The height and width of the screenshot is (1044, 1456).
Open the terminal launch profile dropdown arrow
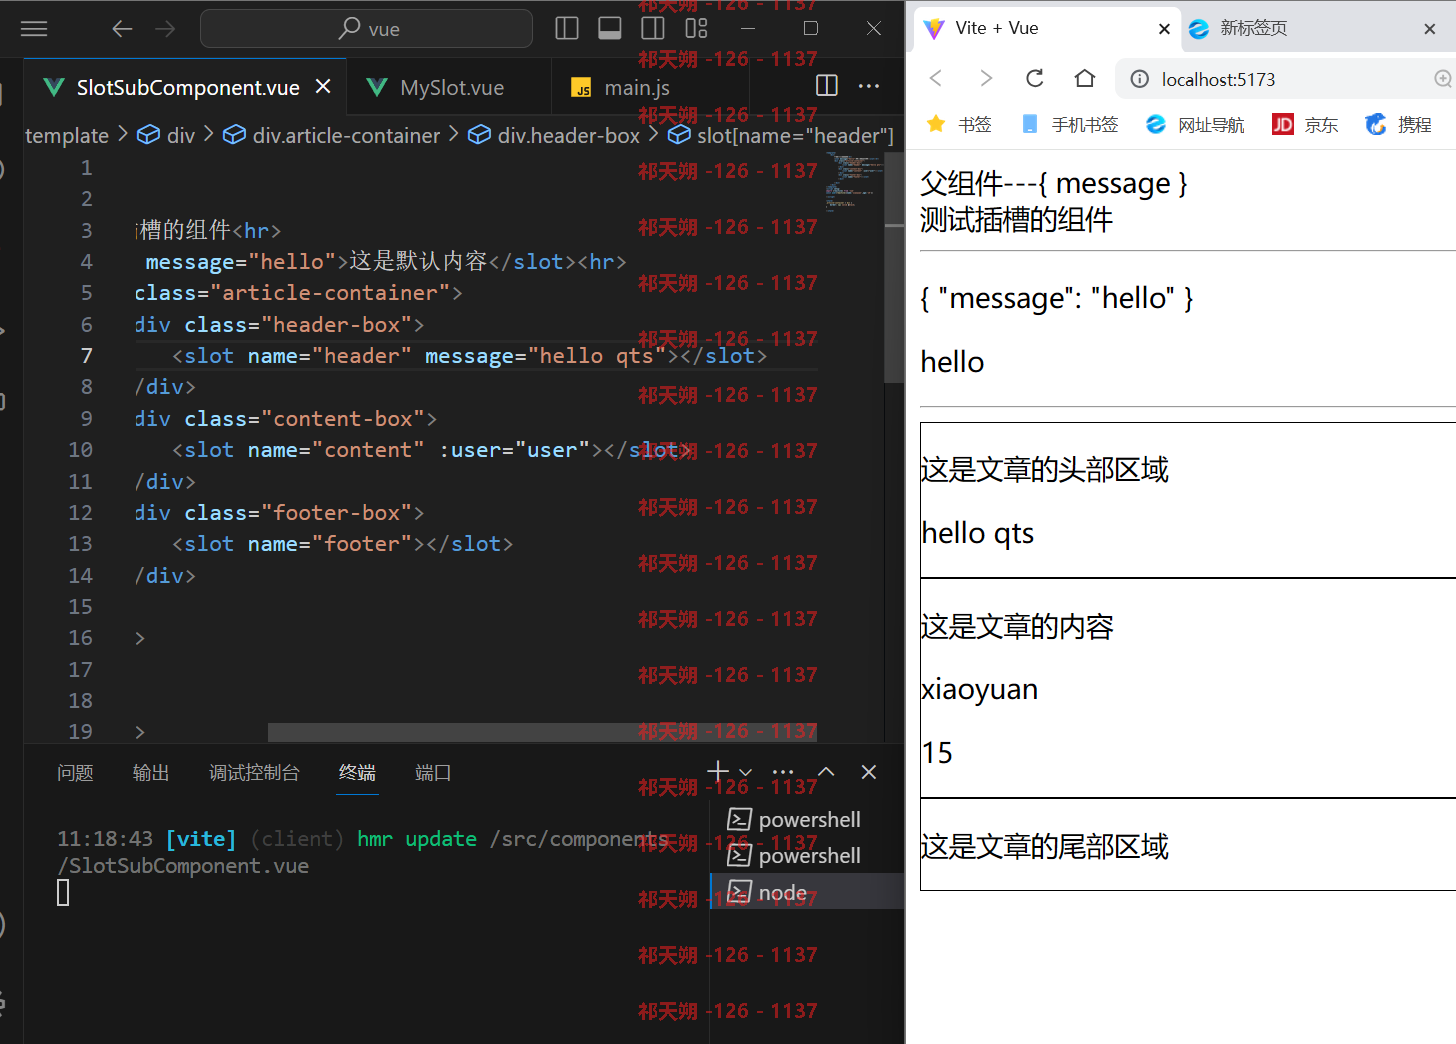tap(745, 772)
